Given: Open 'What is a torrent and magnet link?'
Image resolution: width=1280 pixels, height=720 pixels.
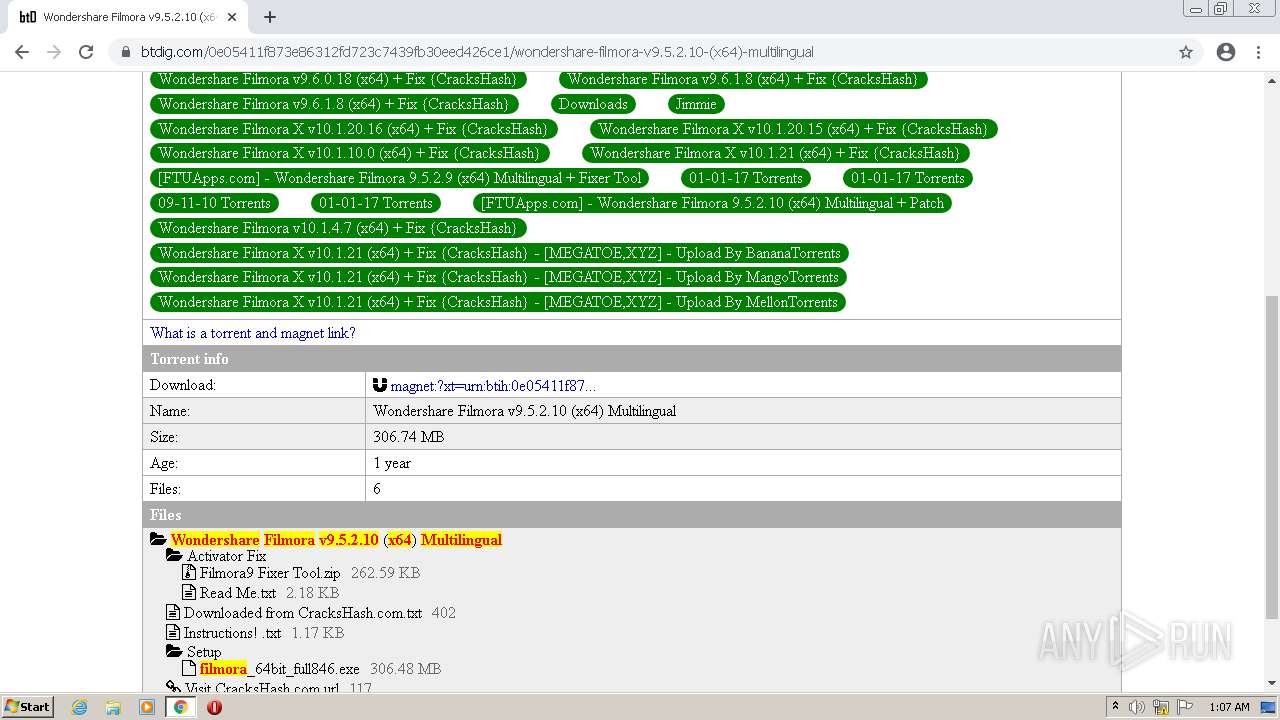Looking at the screenshot, I should click(x=253, y=333).
